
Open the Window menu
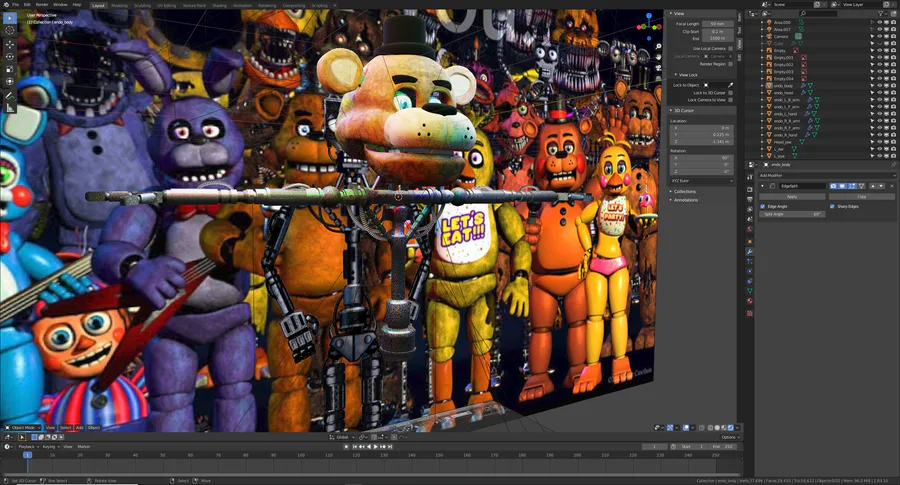tap(60, 5)
